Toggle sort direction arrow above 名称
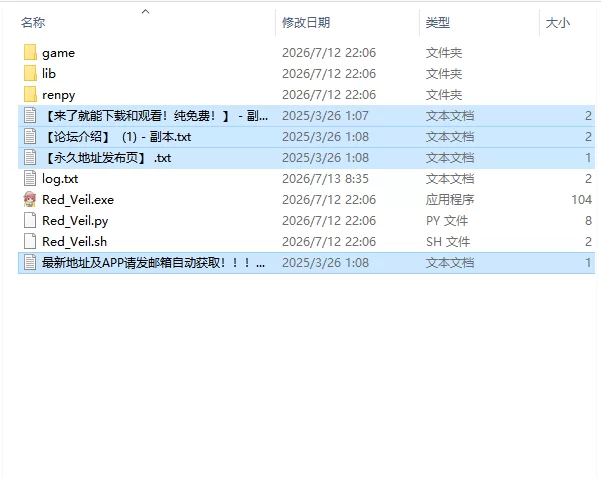The height and width of the screenshot is (478, 601). [145, 12]
